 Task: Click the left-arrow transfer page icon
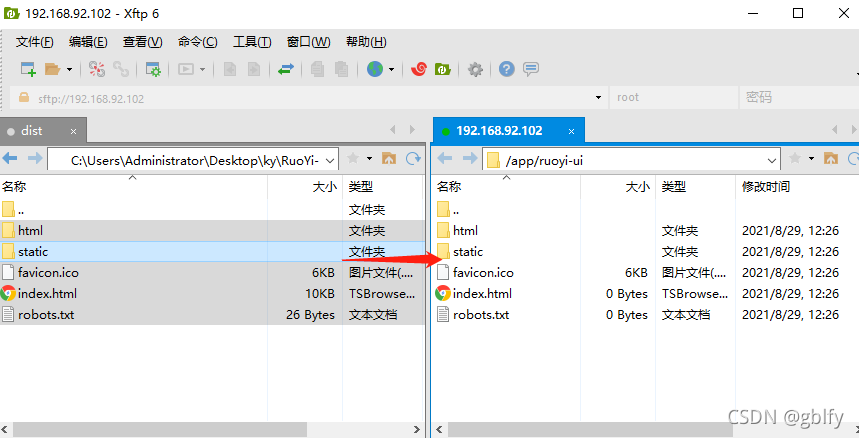point(230,69)
